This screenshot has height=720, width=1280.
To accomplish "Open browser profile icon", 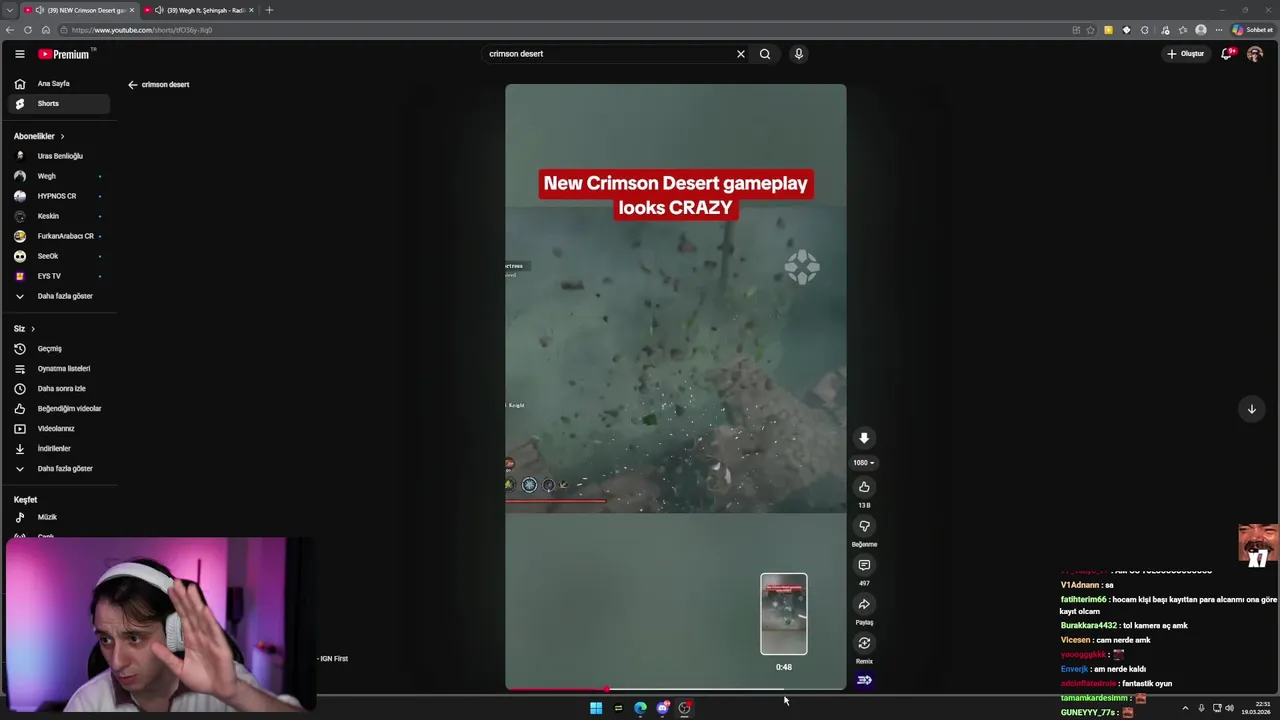I will coord(1201,30).
